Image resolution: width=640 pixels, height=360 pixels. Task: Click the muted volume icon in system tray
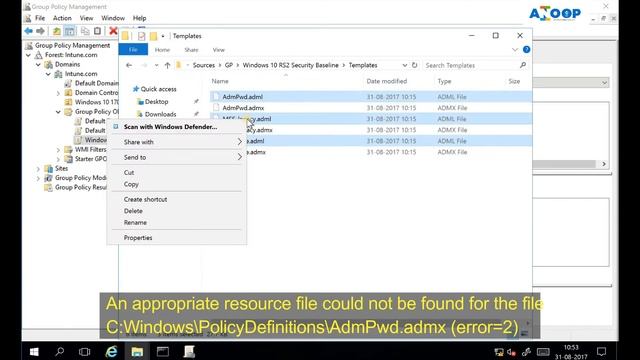511,352
